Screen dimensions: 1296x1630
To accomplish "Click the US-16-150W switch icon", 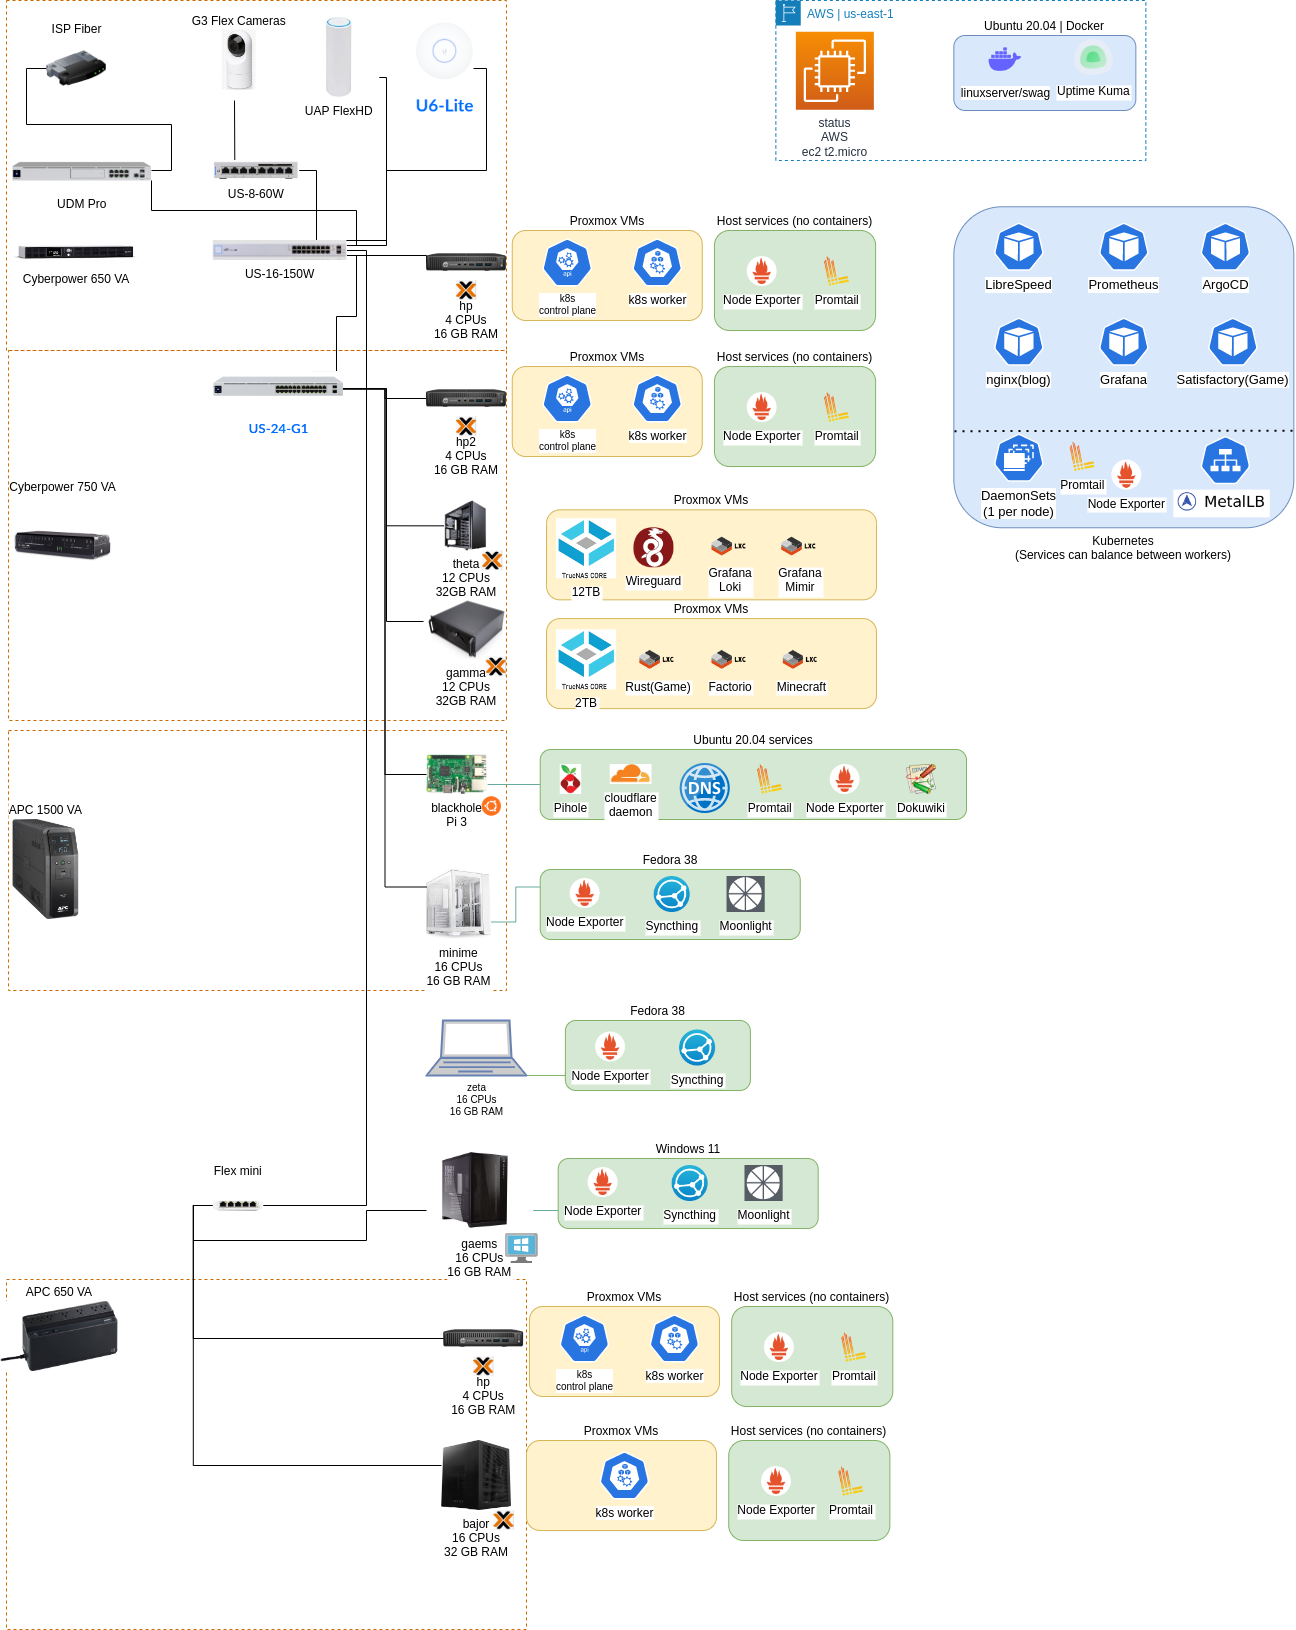I will (x=279, y=249).
